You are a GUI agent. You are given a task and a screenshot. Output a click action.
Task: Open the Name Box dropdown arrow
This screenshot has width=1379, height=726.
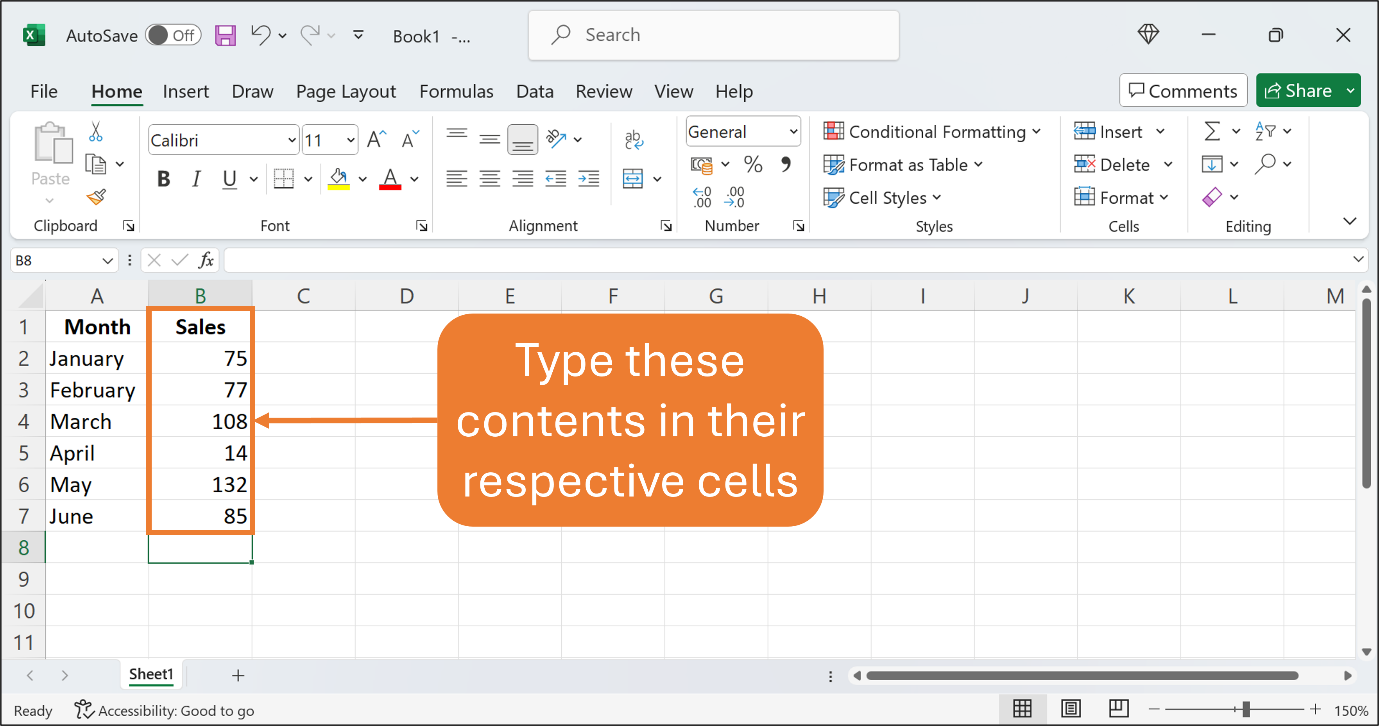[107, 260]
